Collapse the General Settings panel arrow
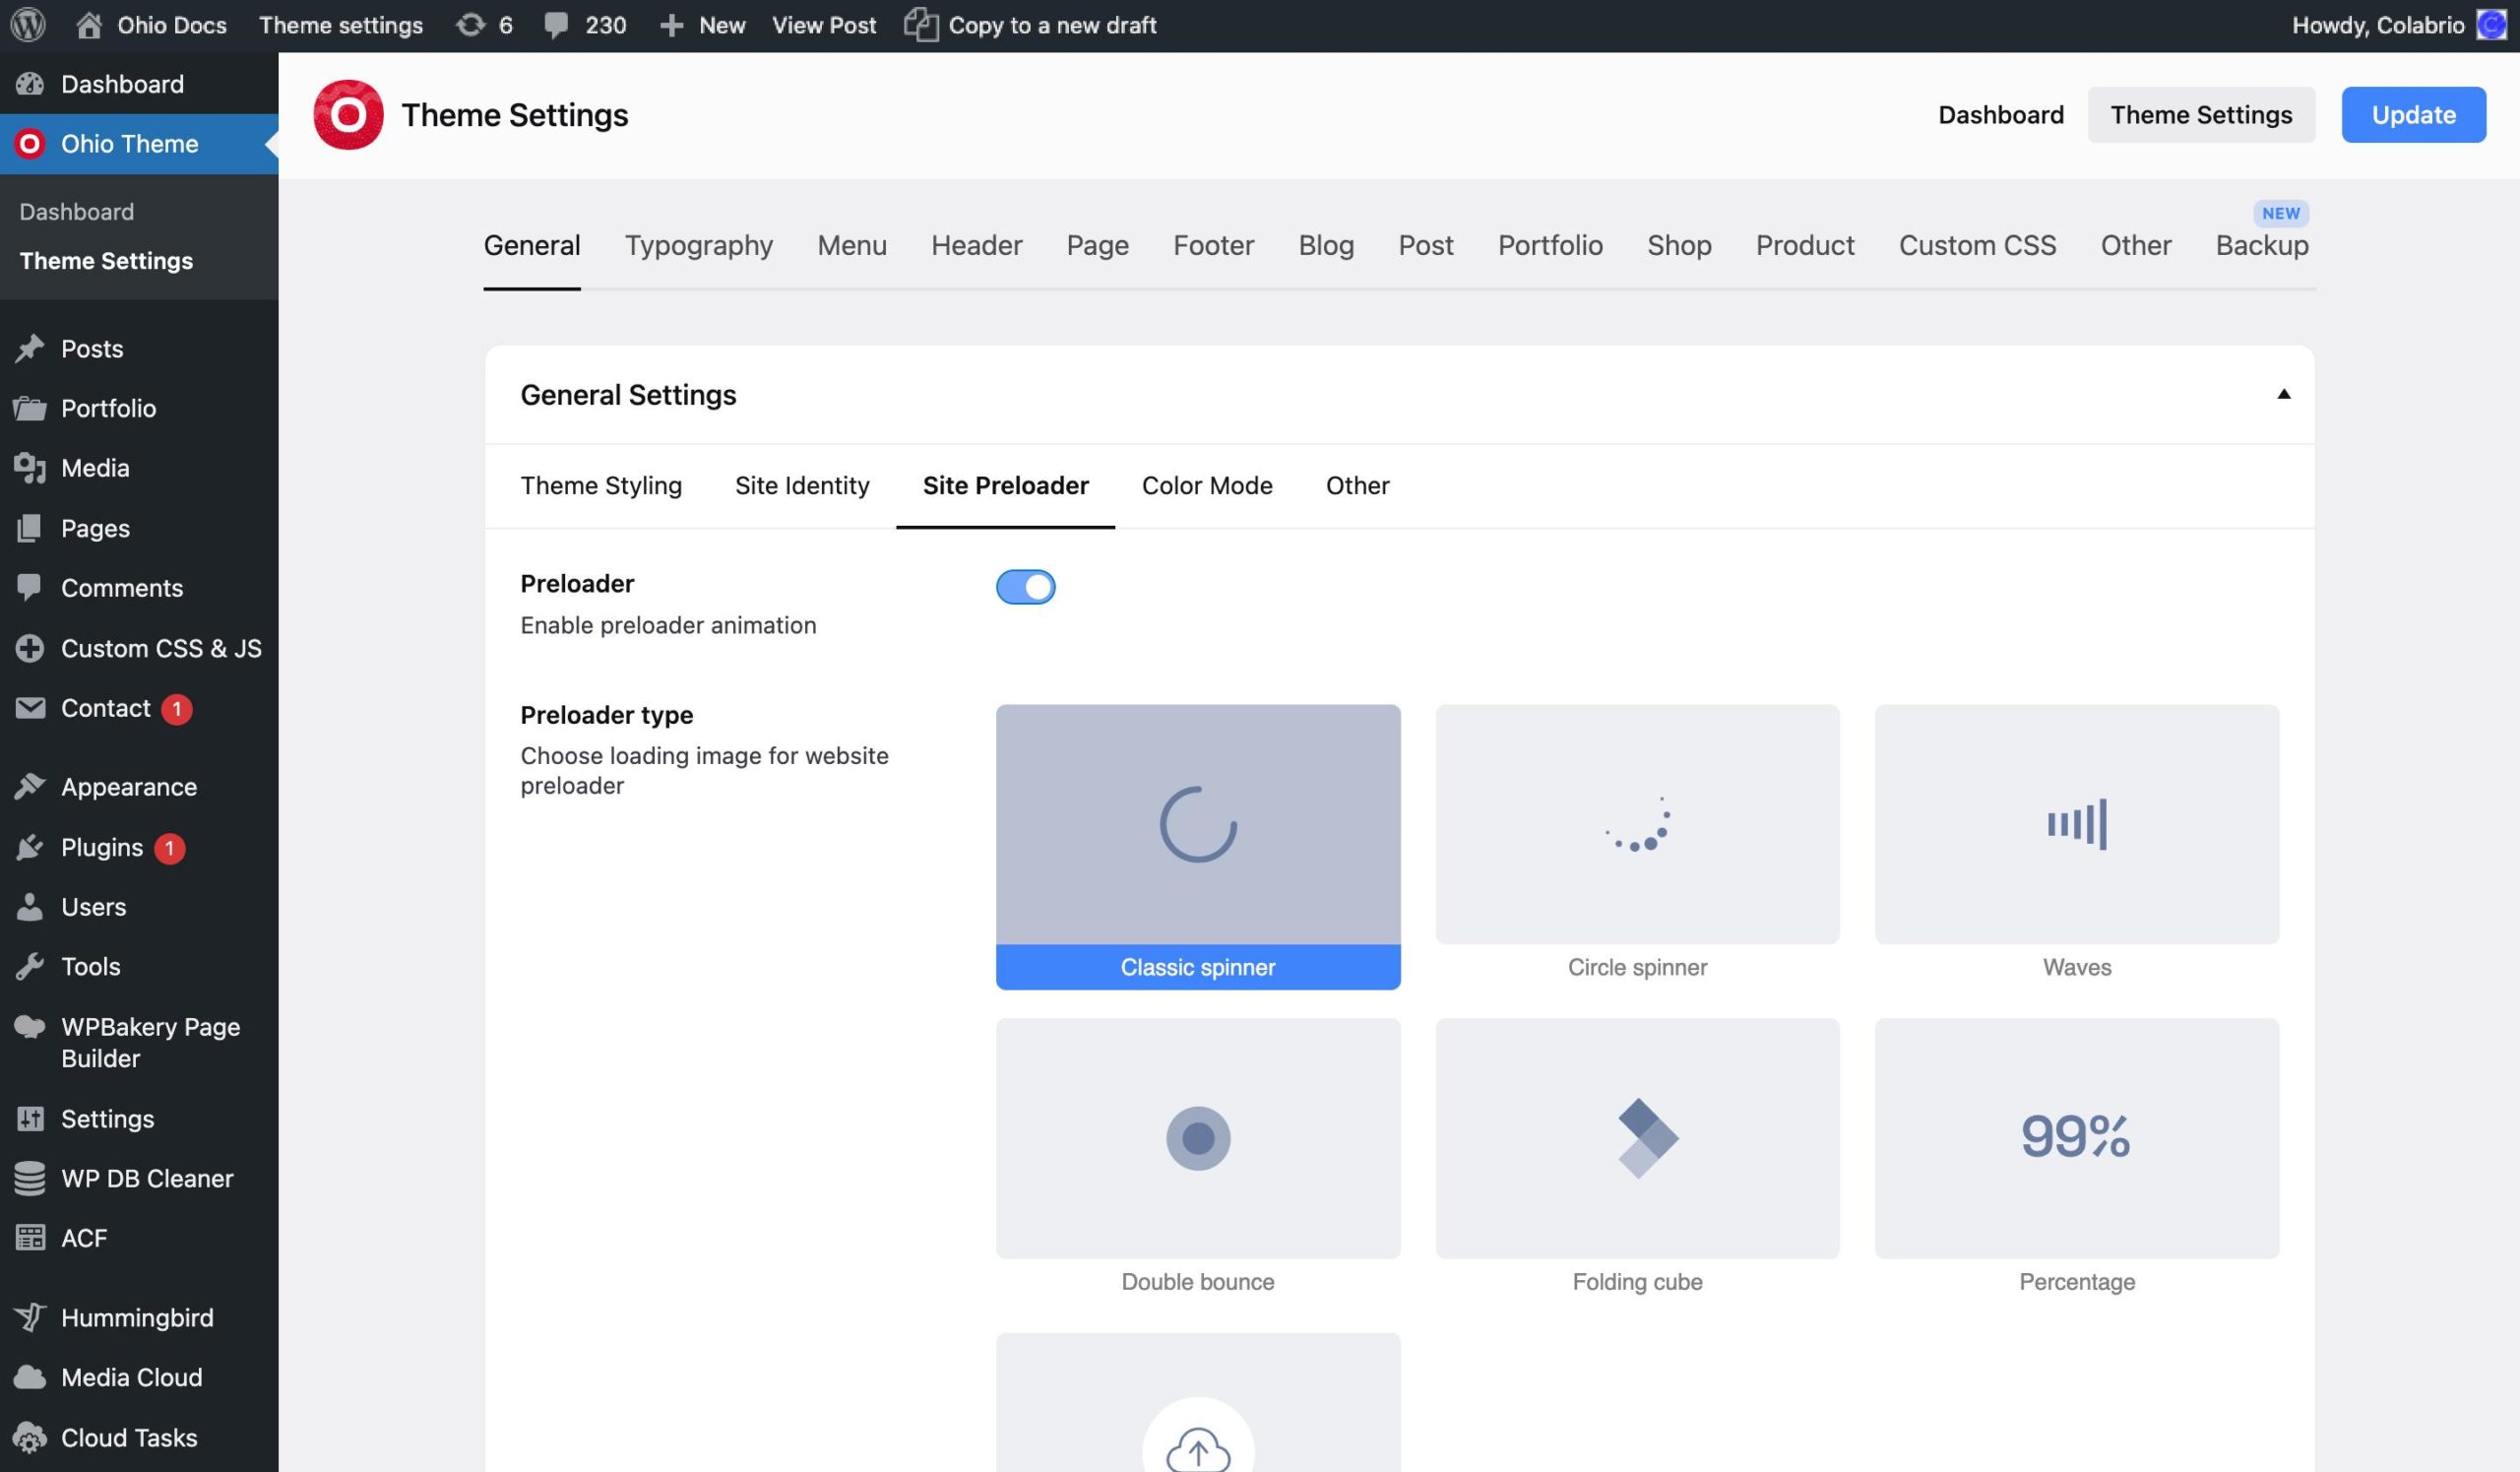The height and width of the screenshot is (1472, 2520). coord(2283,394)
